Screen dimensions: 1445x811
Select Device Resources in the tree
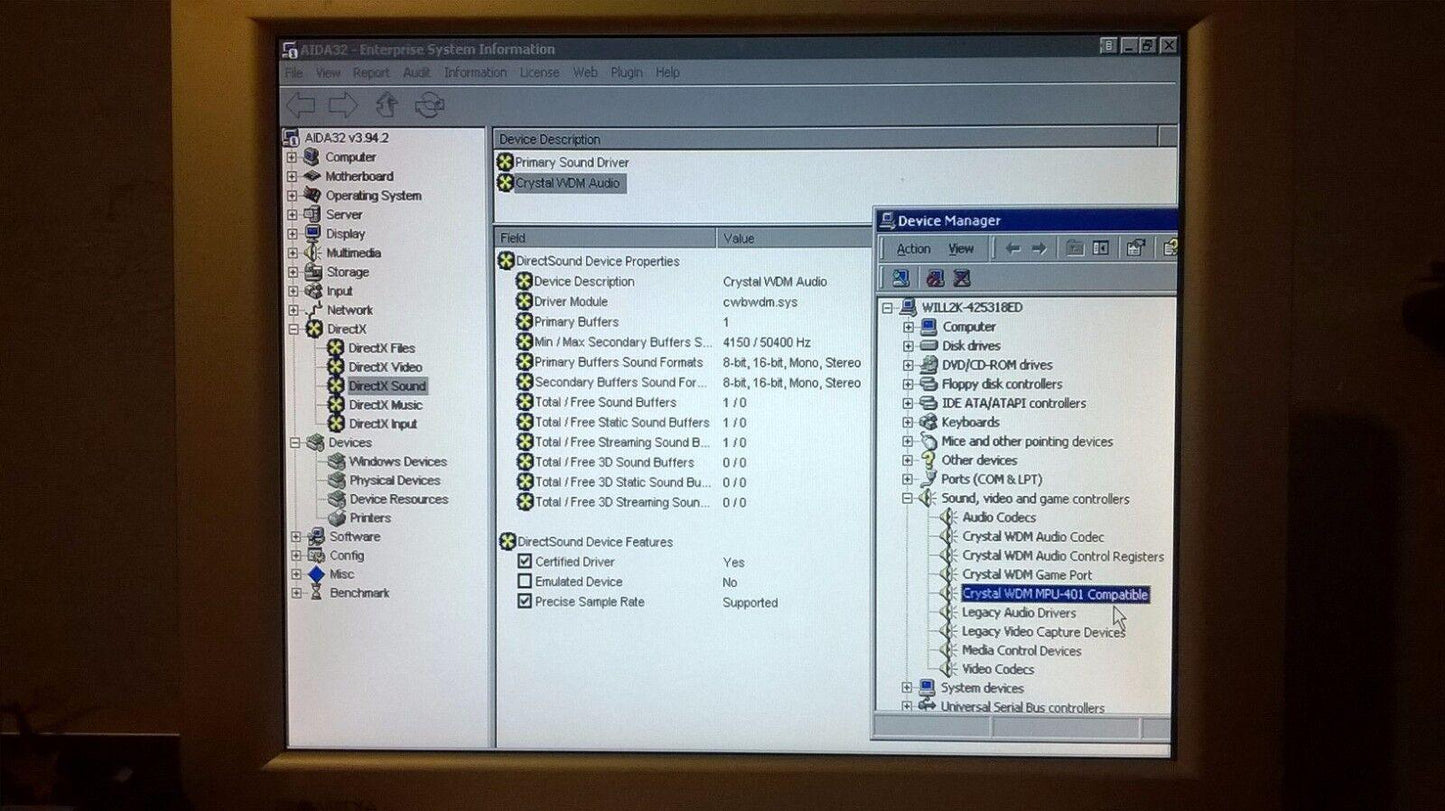coord(398,499)
